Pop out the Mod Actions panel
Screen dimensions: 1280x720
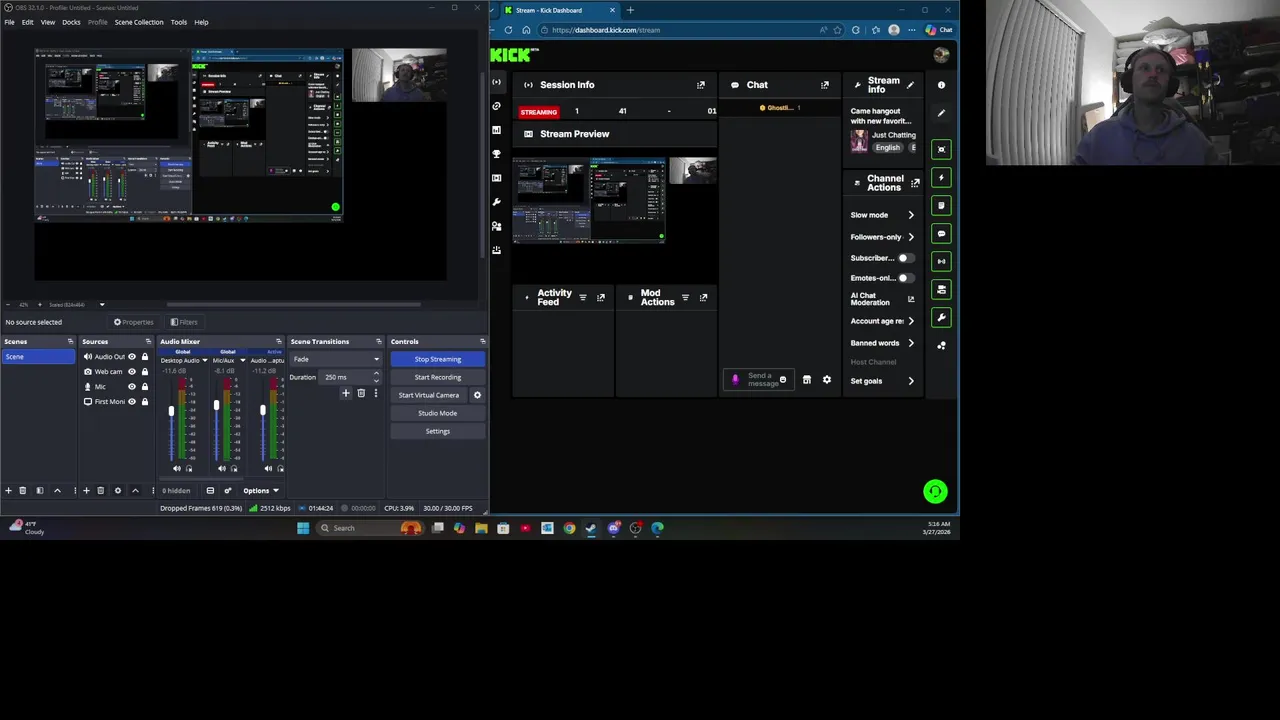703,297
